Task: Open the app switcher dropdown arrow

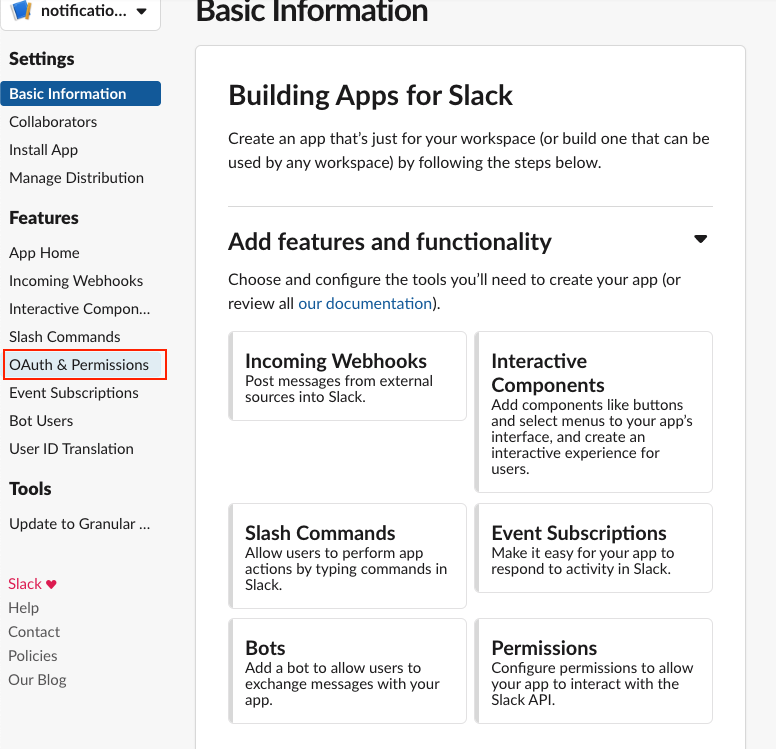Action: 142,11
